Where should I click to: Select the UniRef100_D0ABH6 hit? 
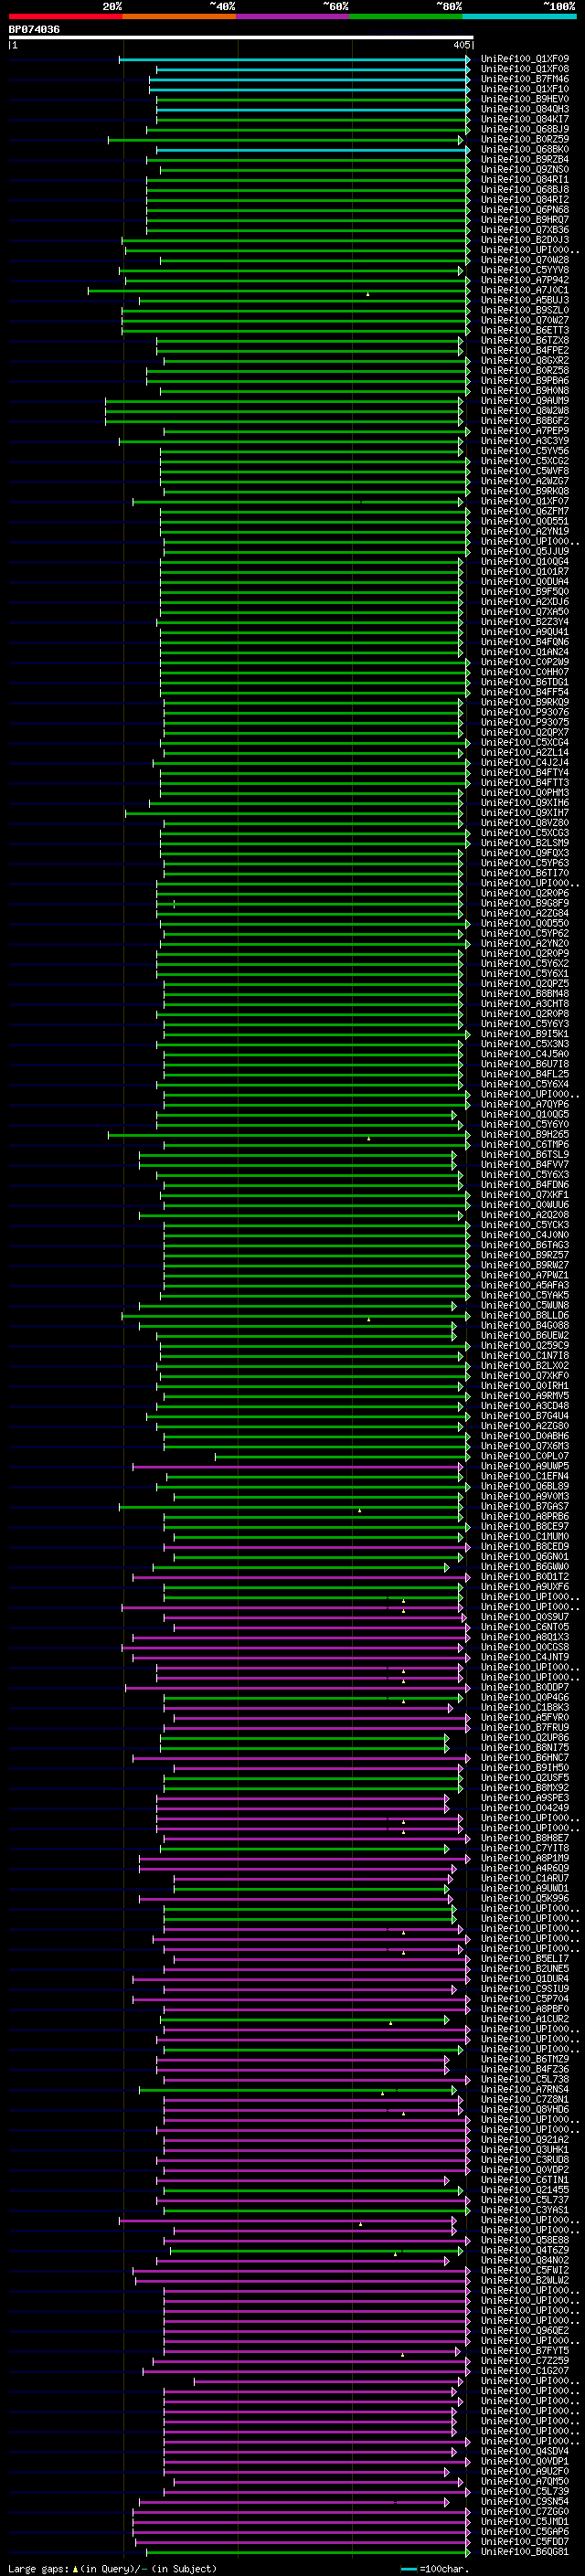point(525,1437)
